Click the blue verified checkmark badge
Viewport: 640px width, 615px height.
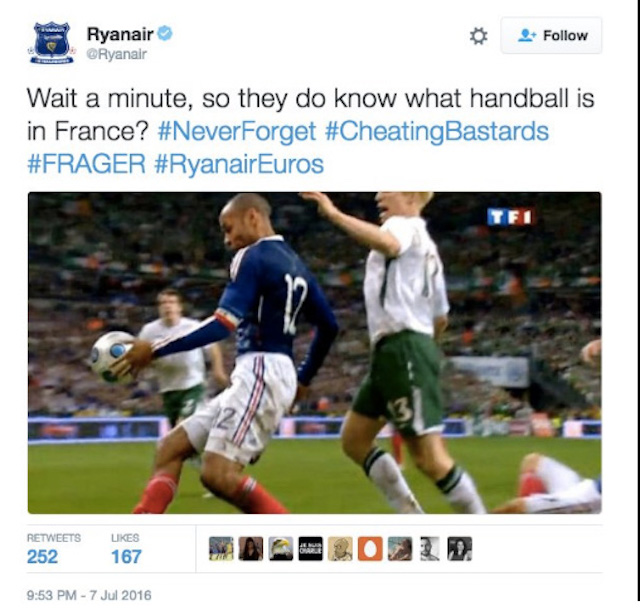click(165, 33)
